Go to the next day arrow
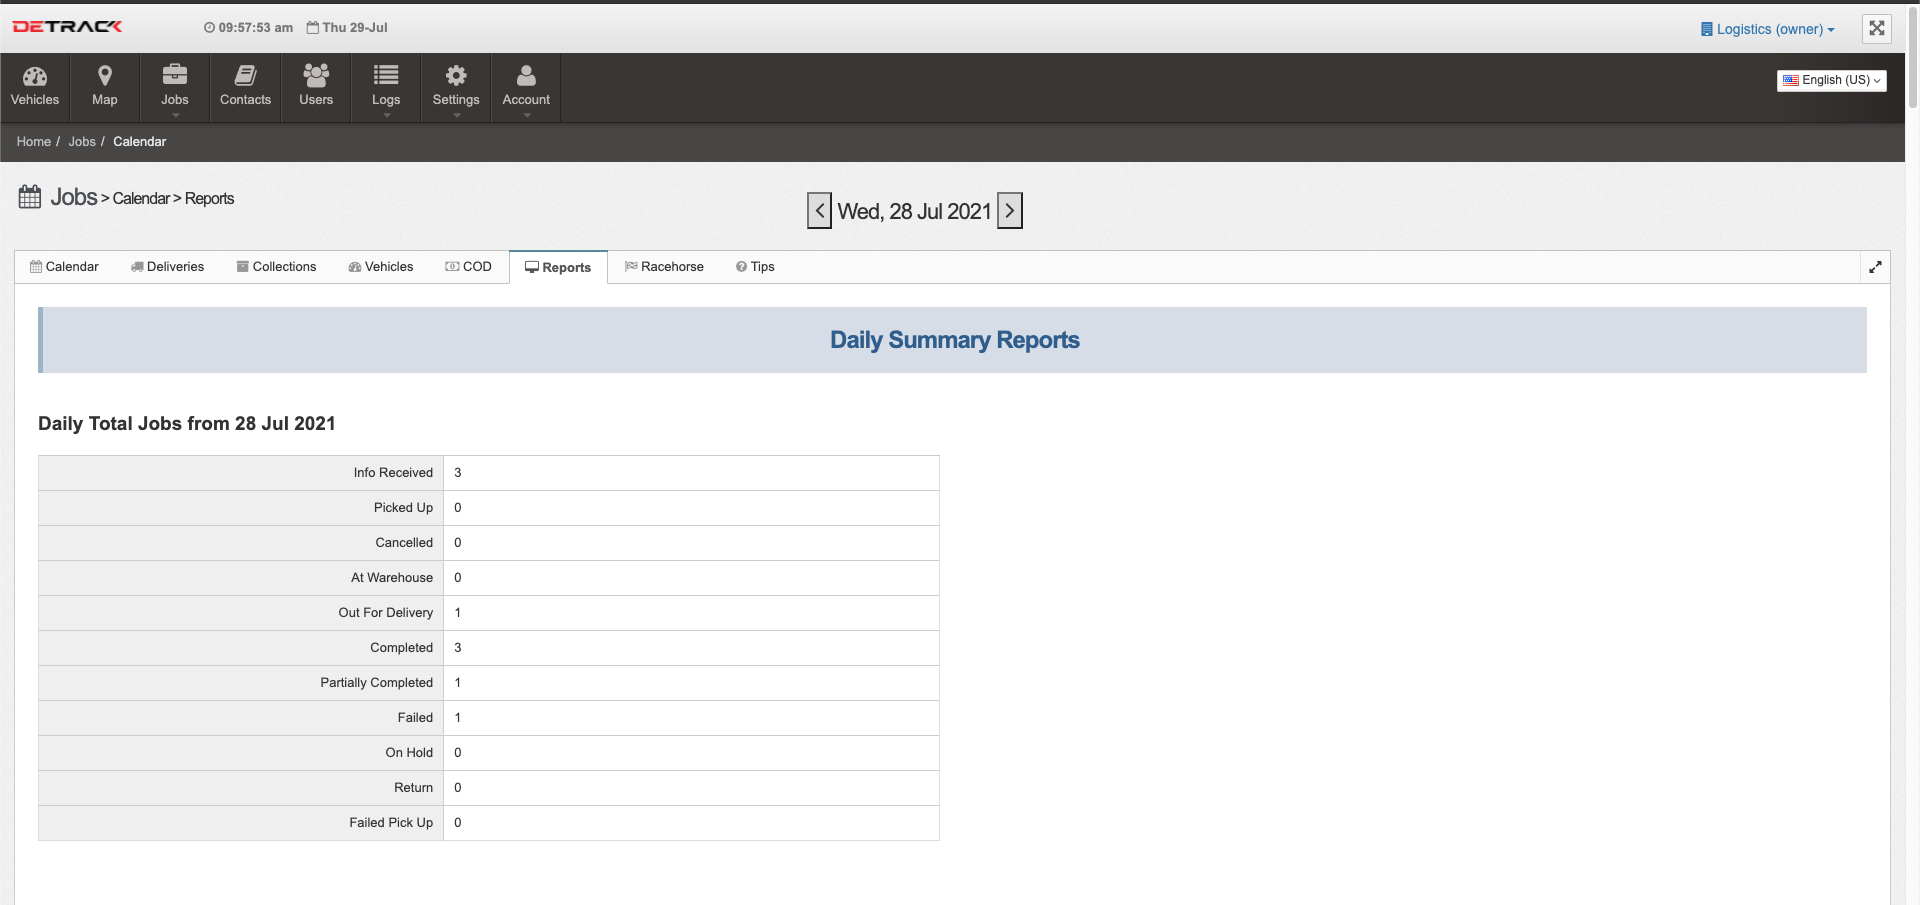Screen dimensions: 1920x905 1010,211
